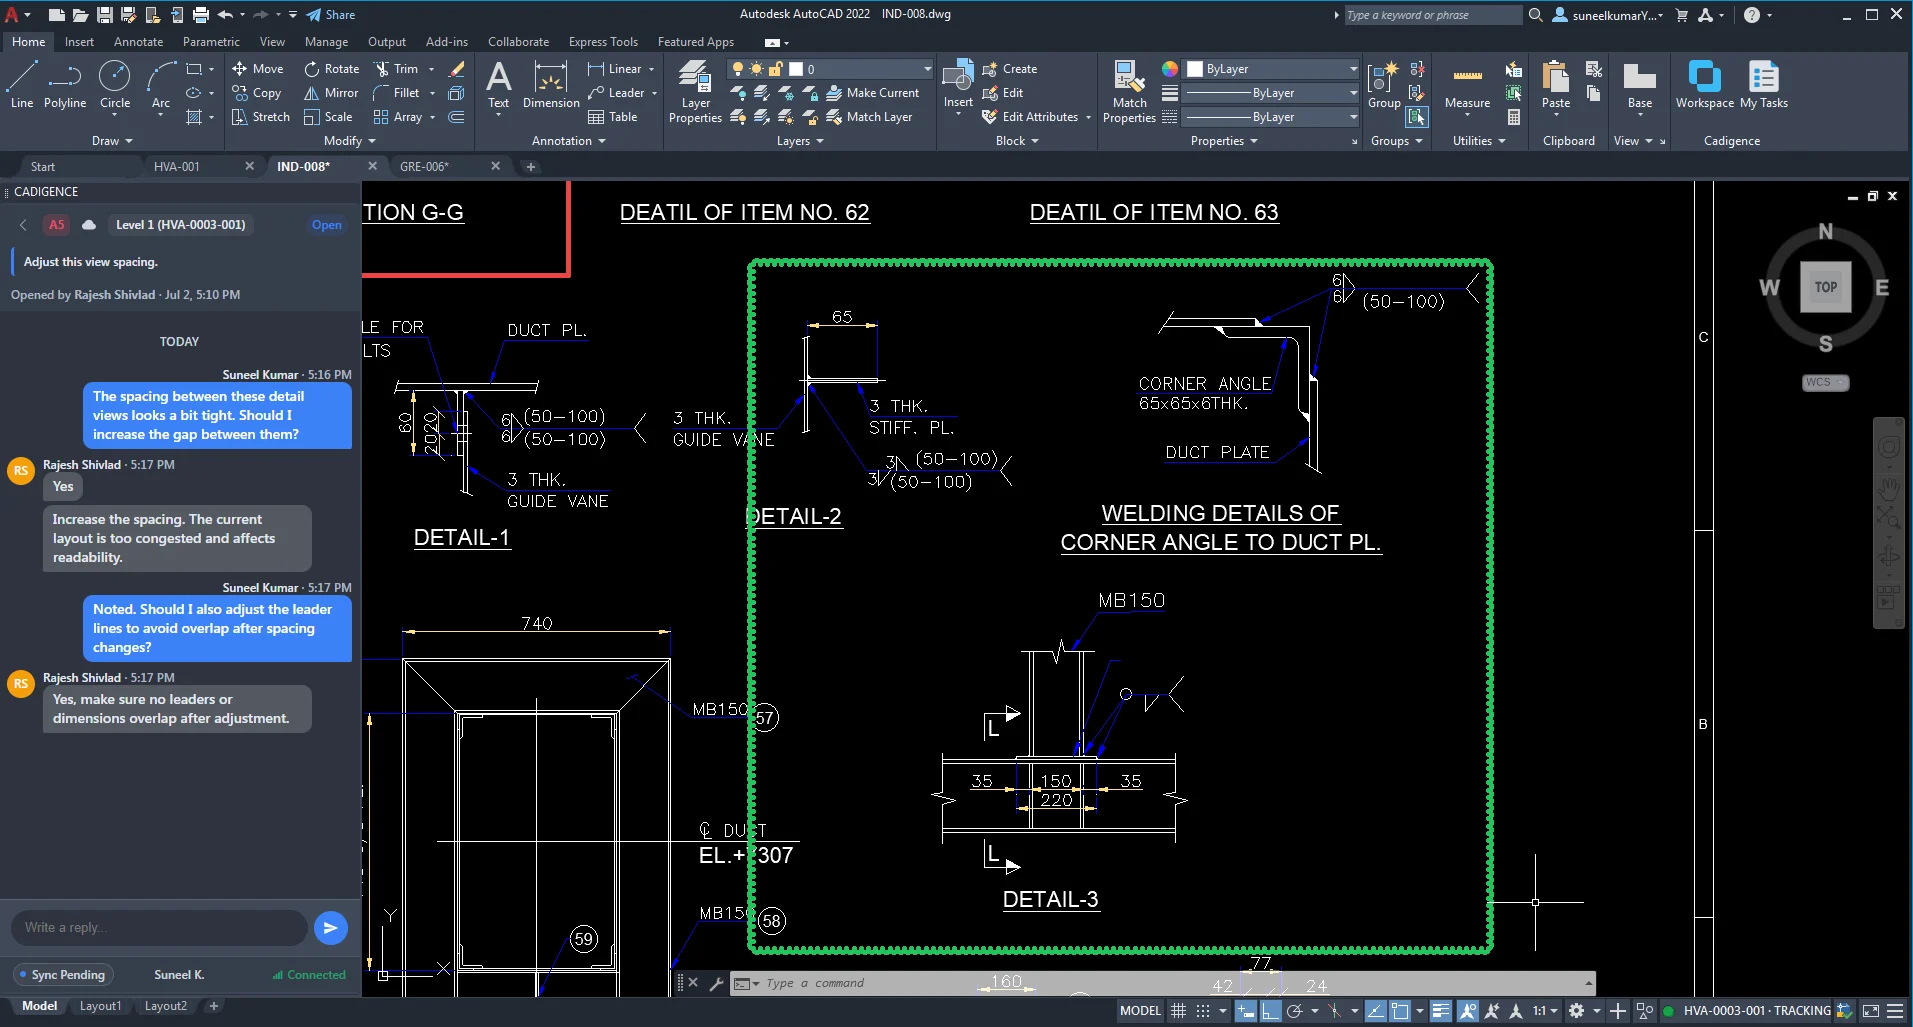Click the Offset tool icon
This screenshot has height=1027, width=1913.
point(456,117)
